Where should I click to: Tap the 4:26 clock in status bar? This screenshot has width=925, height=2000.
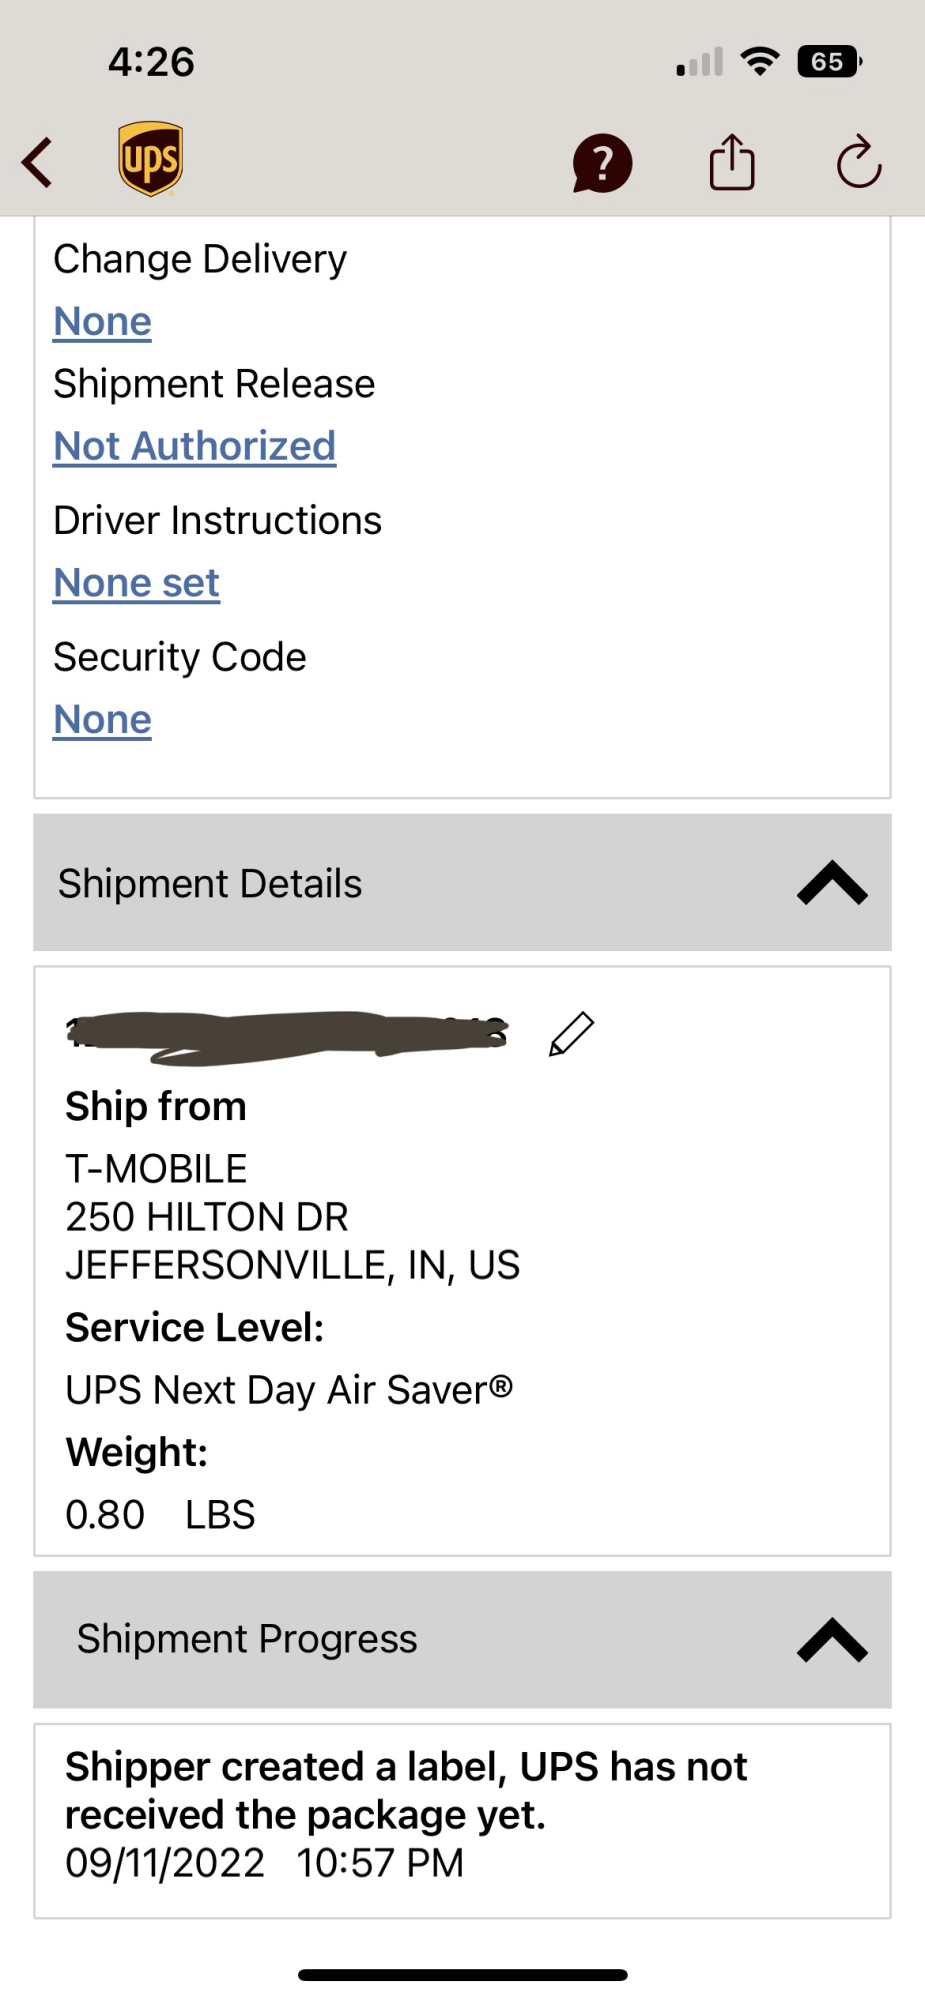pos(151,62)
